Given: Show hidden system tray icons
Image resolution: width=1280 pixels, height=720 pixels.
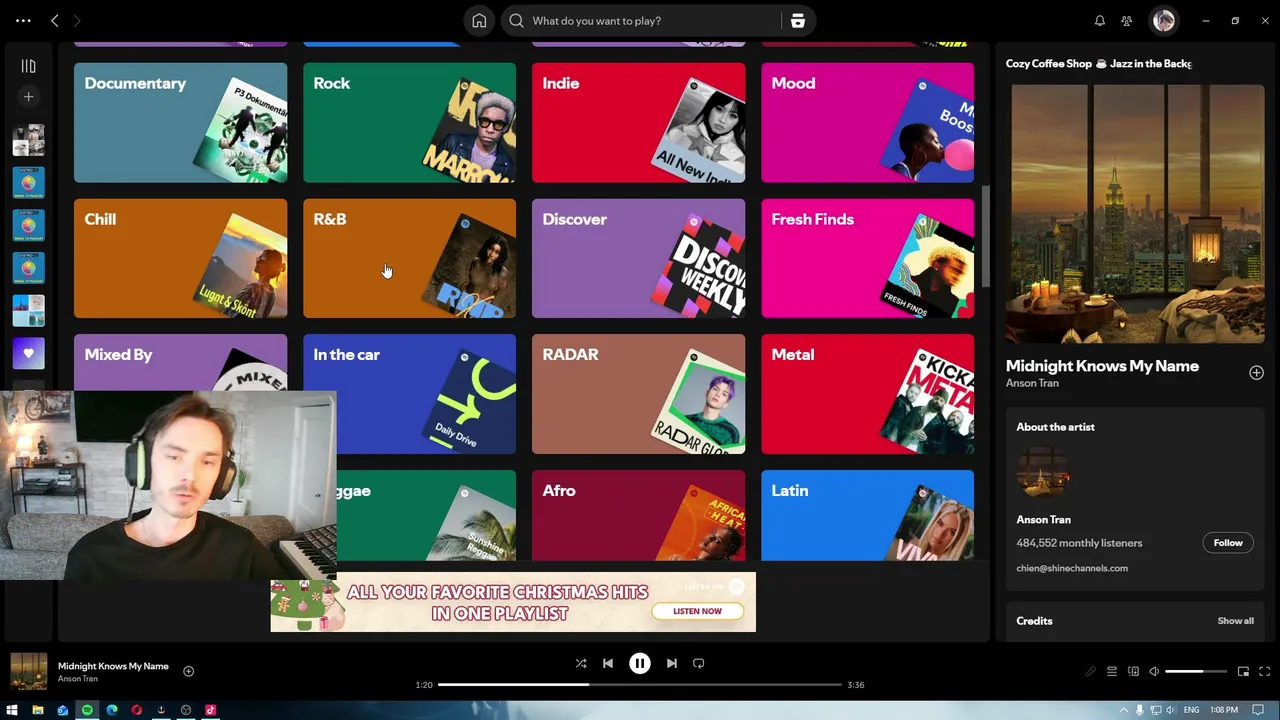Looking at the screenshot, I should [1124, 710].
